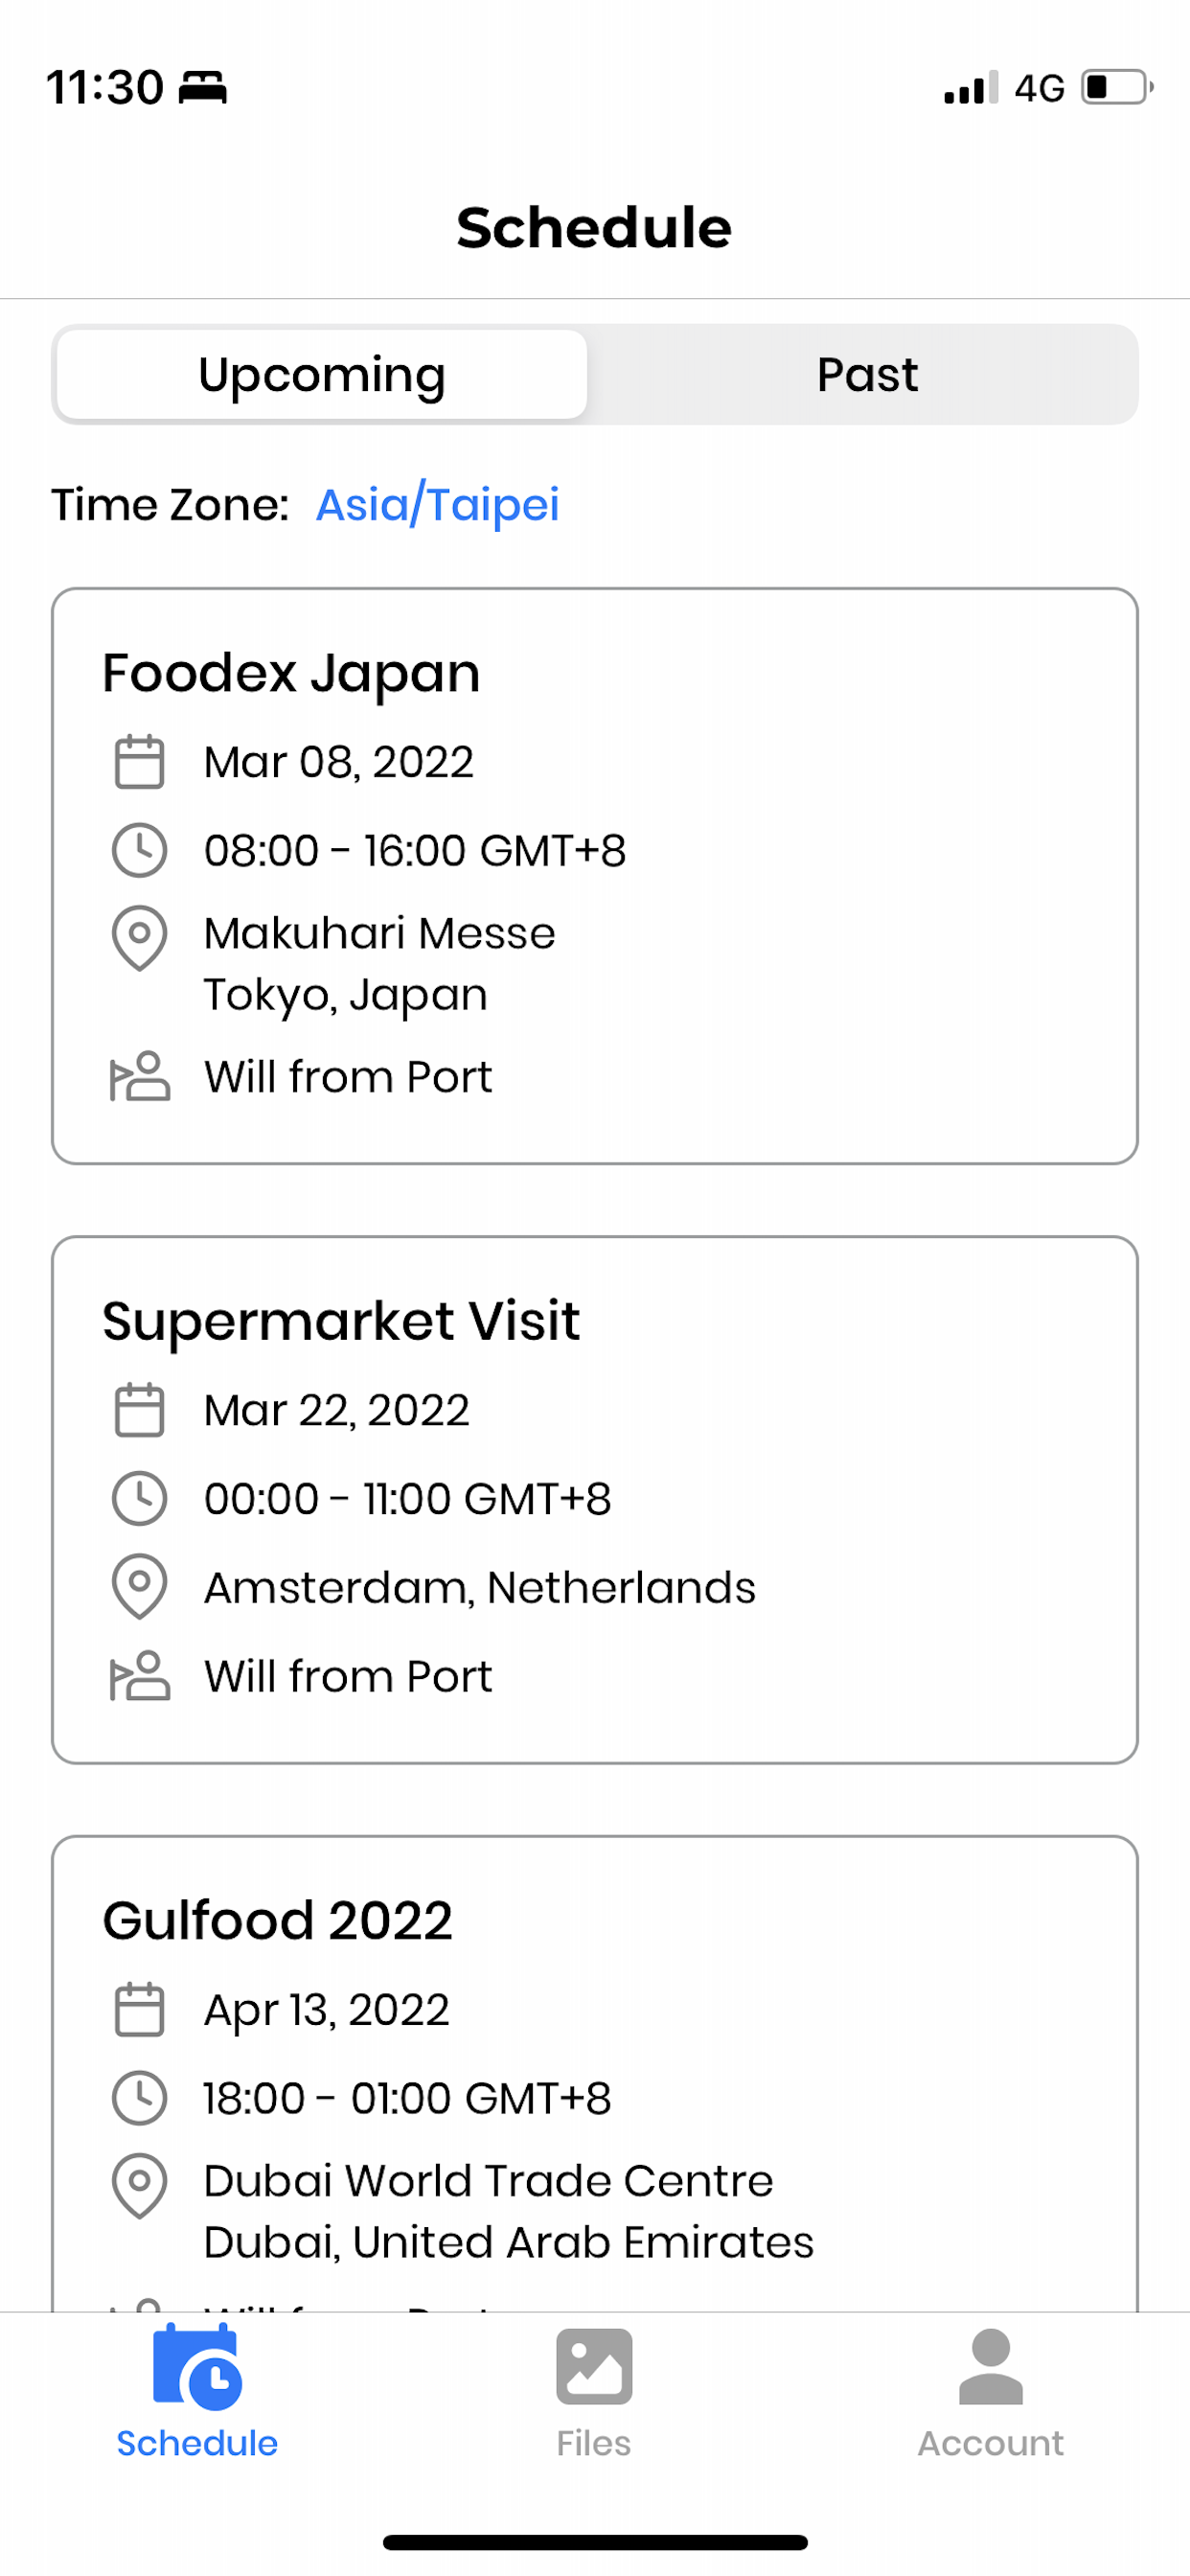This screenshot has height=2576, width=1190.
Task: Switch to the Past segment
Action: (867, 375)
